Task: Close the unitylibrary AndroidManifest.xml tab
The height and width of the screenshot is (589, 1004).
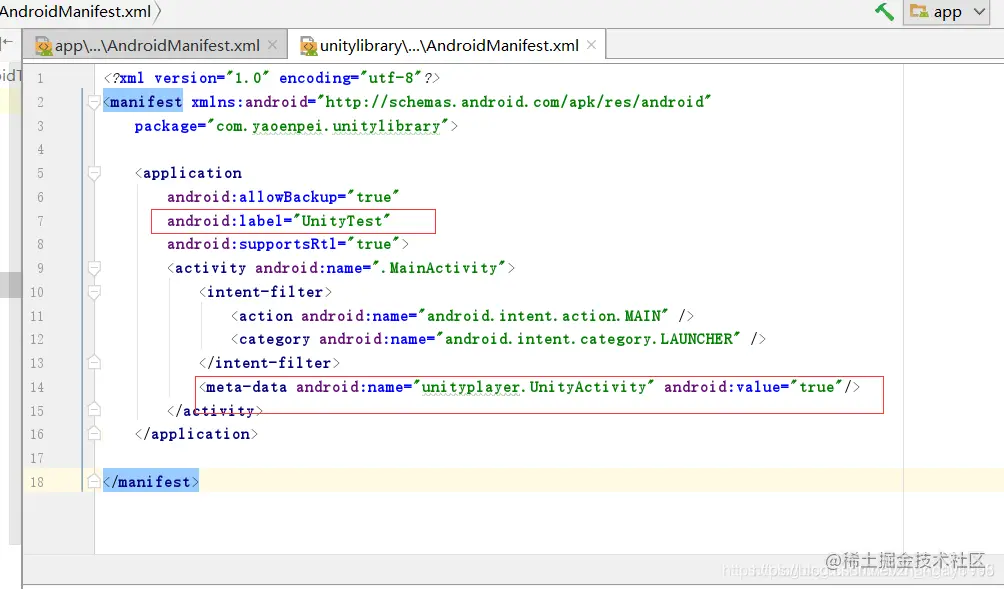Action: (591, 45)
